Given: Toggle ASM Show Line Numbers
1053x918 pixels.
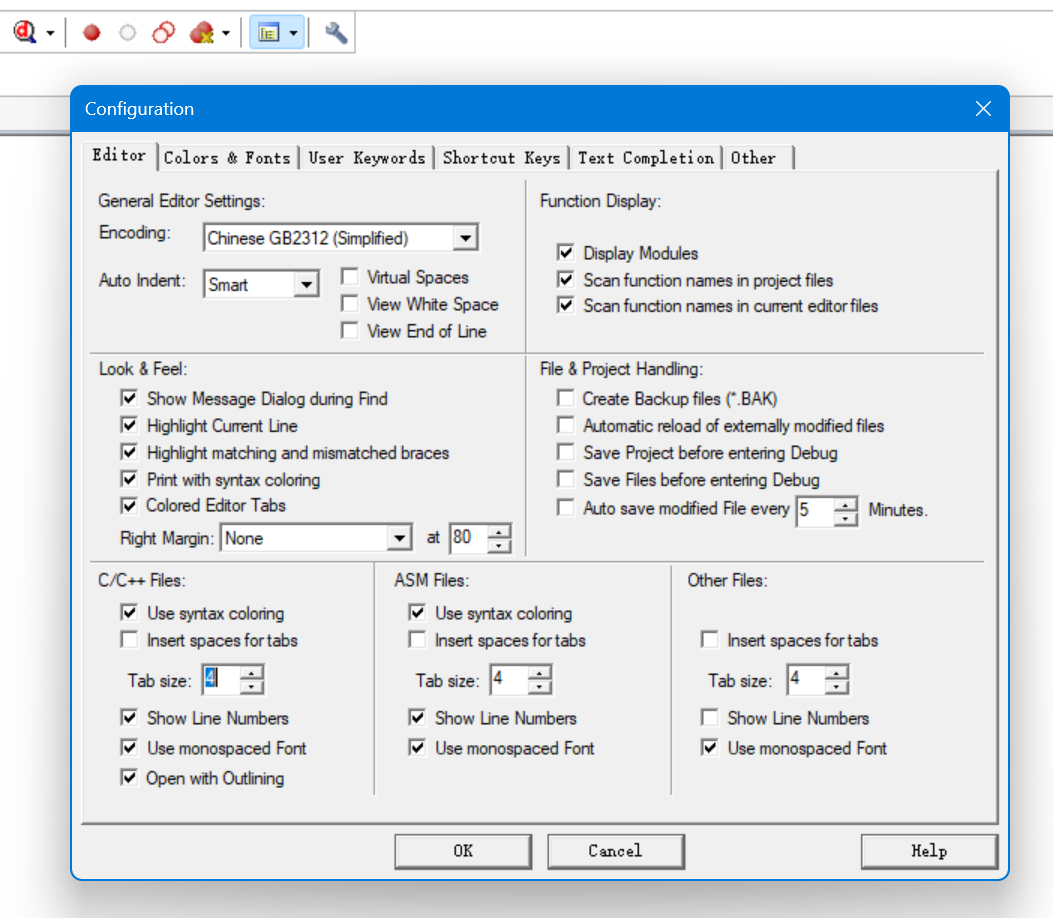Looking at the screenshot, I should [417, 717].
